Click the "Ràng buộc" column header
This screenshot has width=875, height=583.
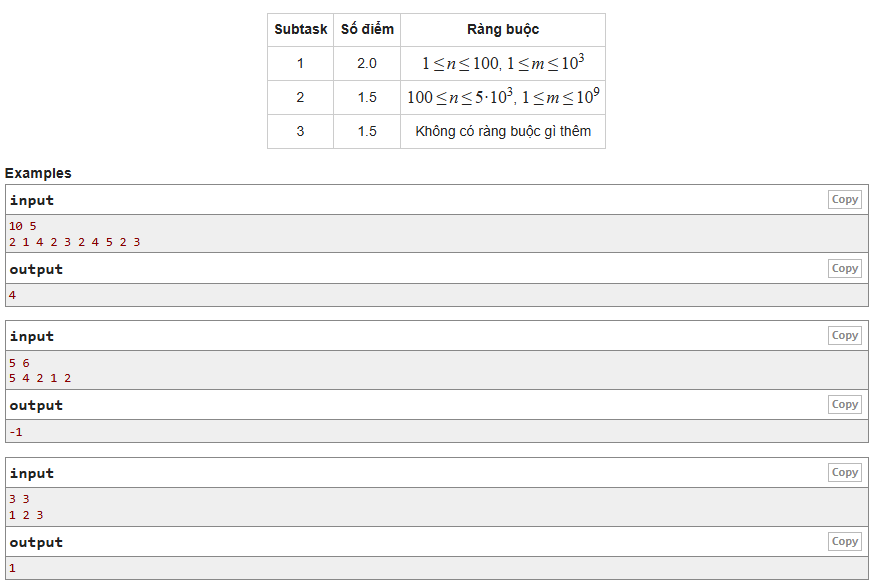[x=503, y=30]
